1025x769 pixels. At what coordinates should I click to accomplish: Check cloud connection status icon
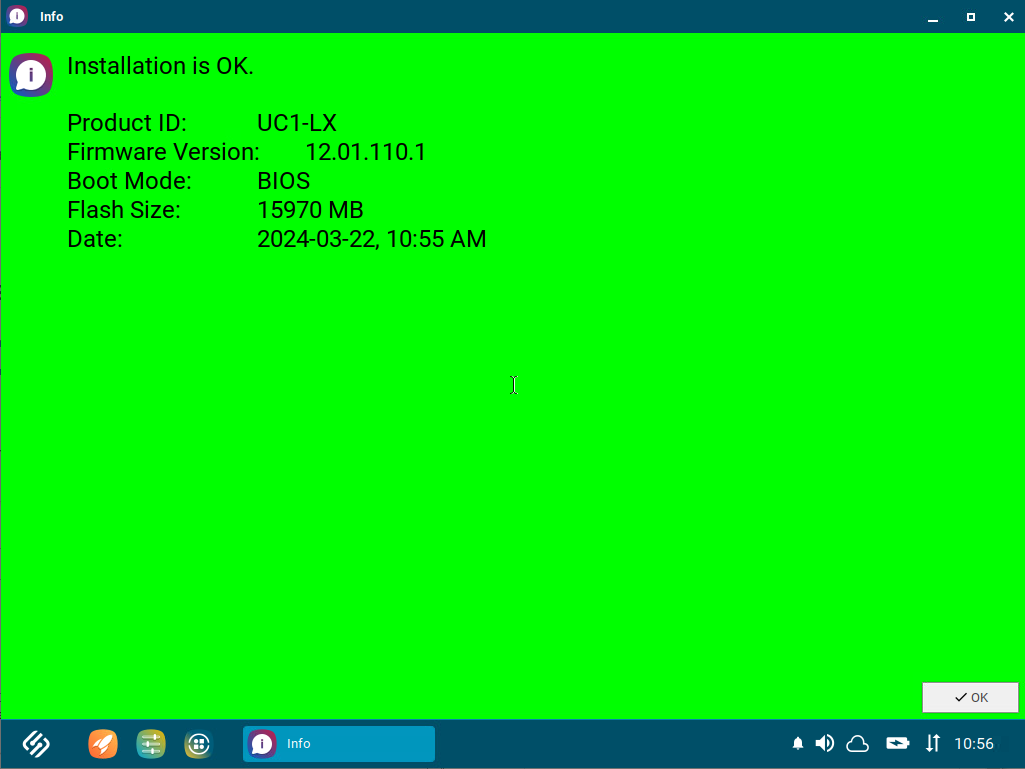pos(857,743)
